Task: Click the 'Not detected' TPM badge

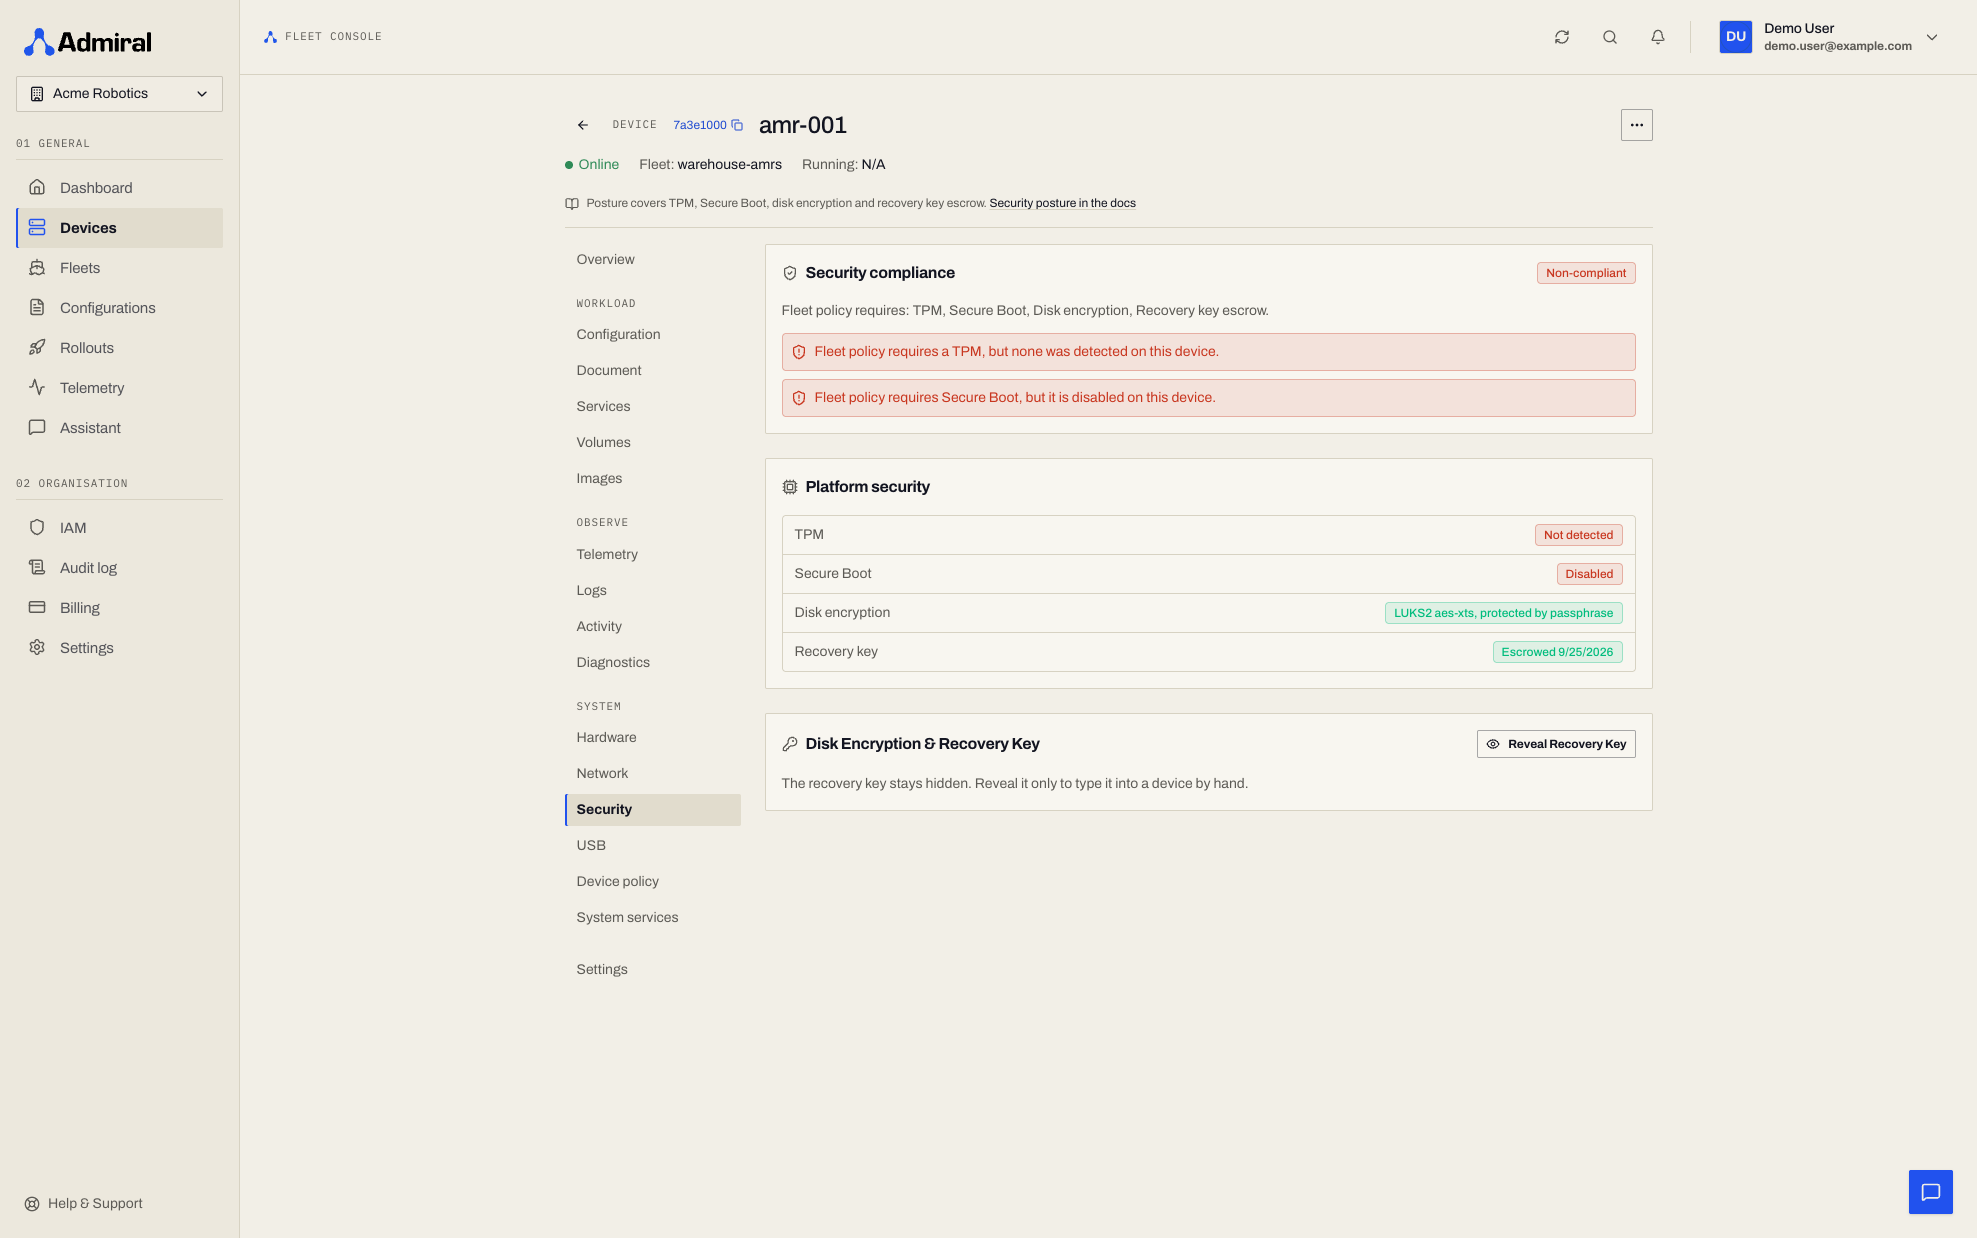Action: [x=1578, y=535]
